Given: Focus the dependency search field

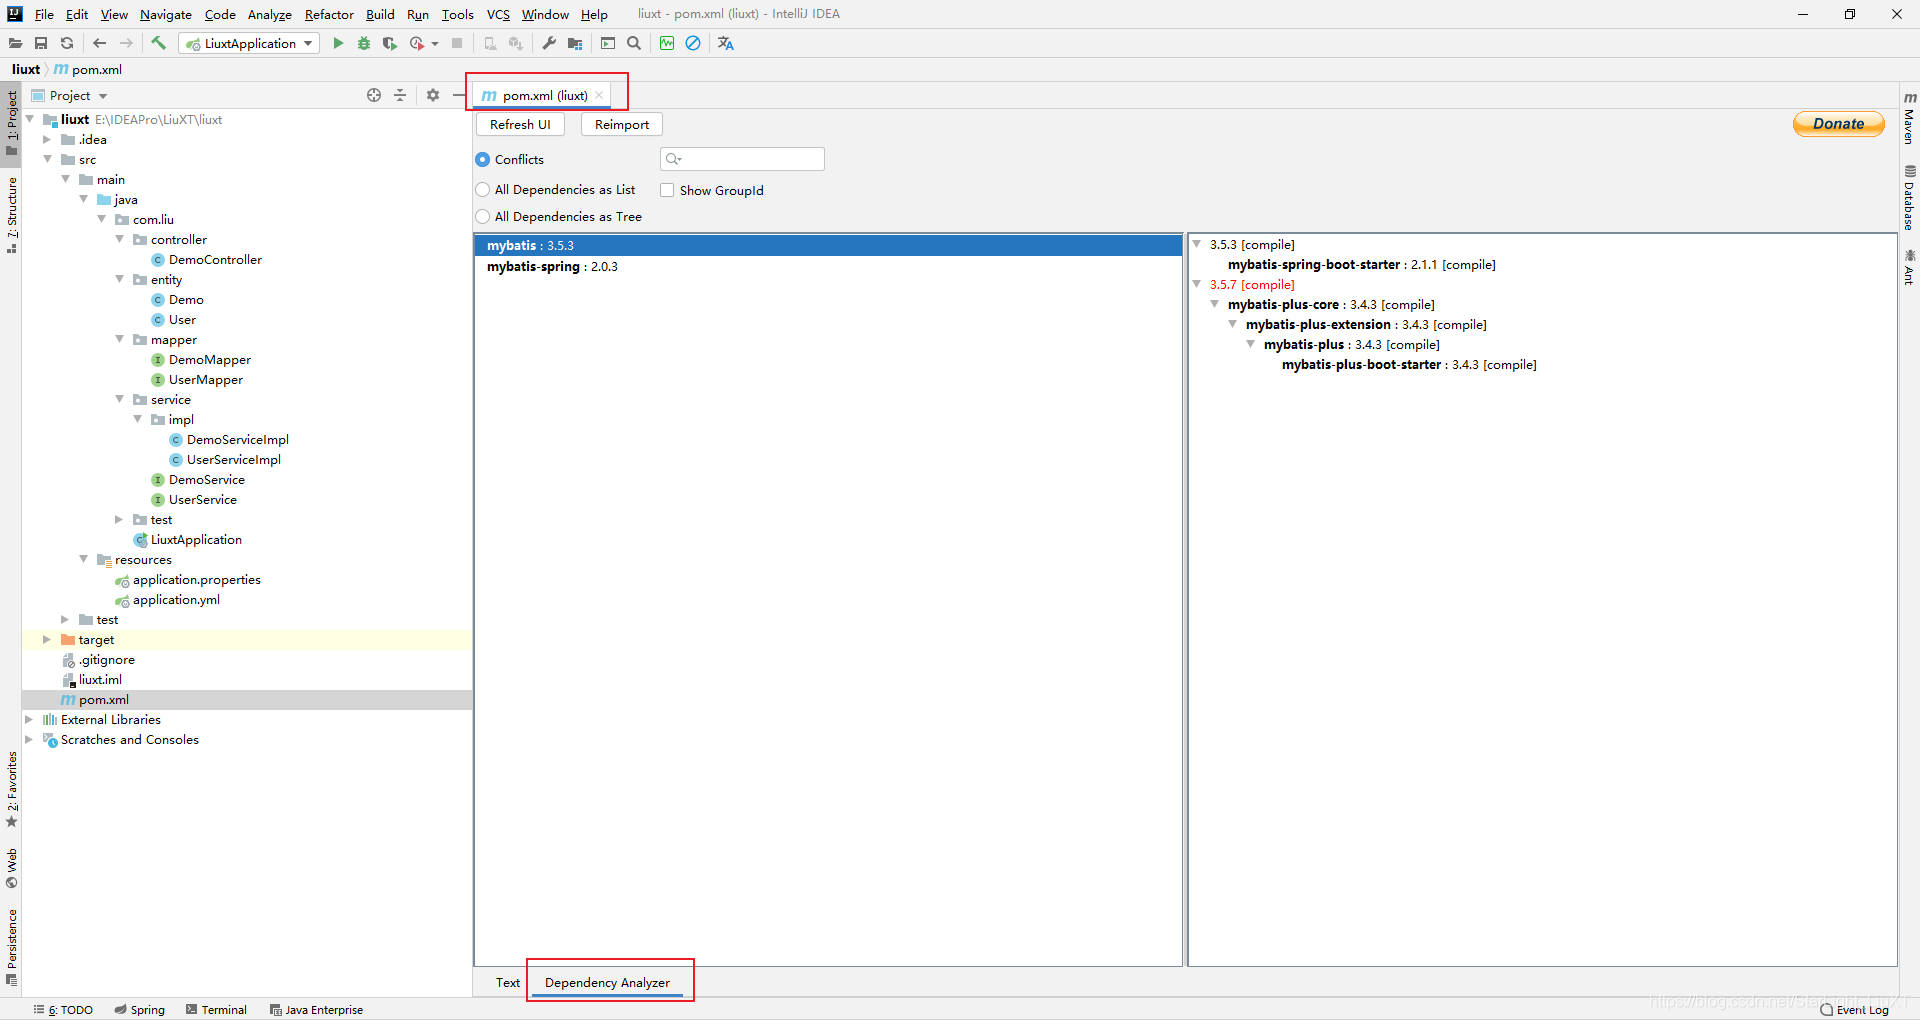Looking at the screenshot, I should click(742, 159).
